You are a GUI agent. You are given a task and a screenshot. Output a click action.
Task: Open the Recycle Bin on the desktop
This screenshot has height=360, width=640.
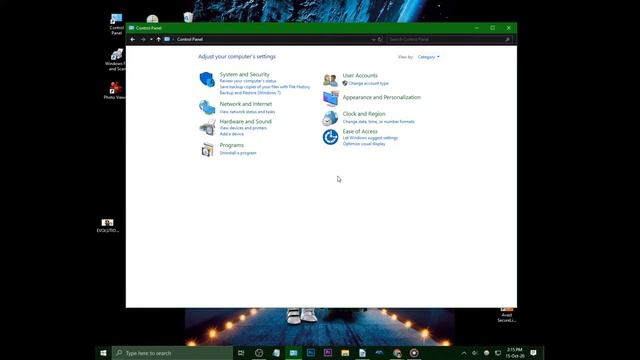tap(188, 17)
